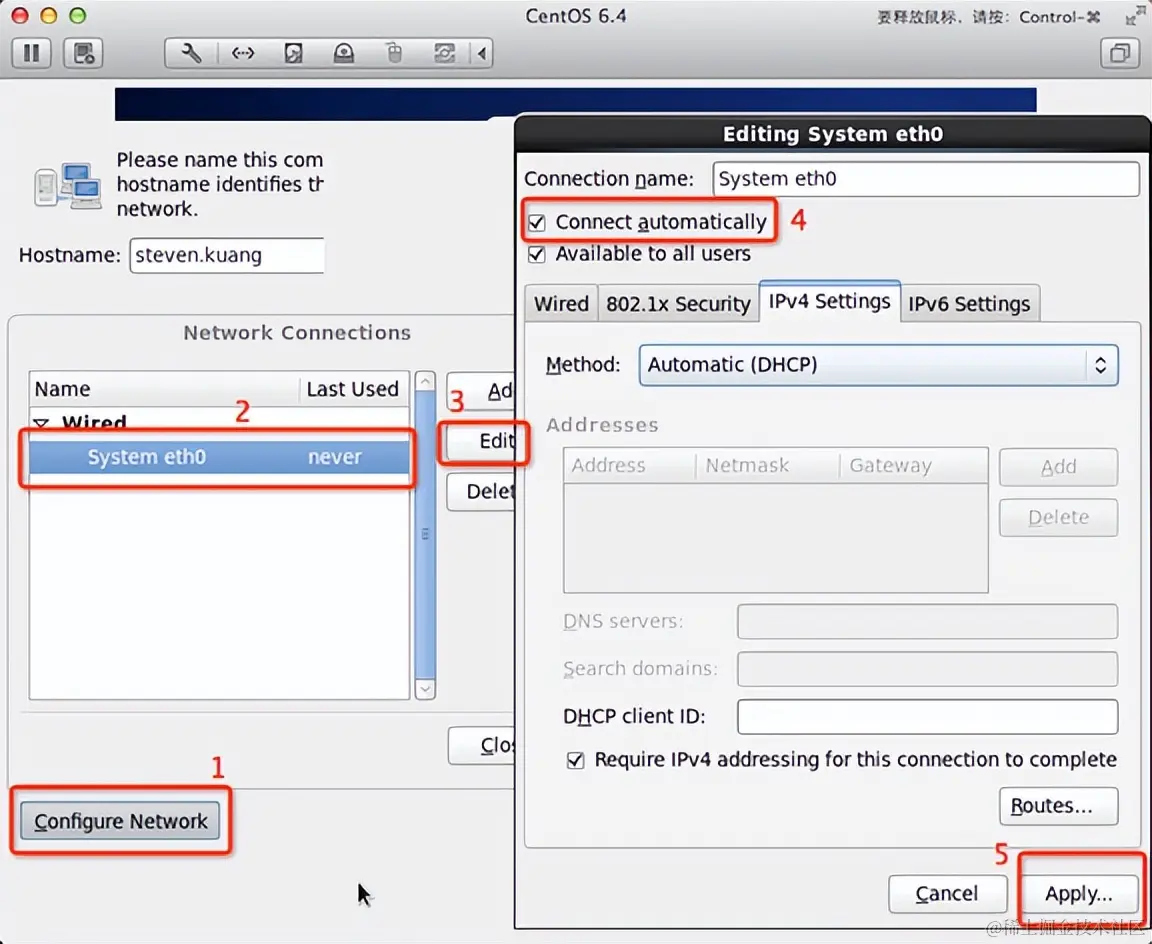Viewport: 1152px width, 944px height.
Task: Open the Routes… dialog
Action: pyautogui.click(x=1058, y=806)
